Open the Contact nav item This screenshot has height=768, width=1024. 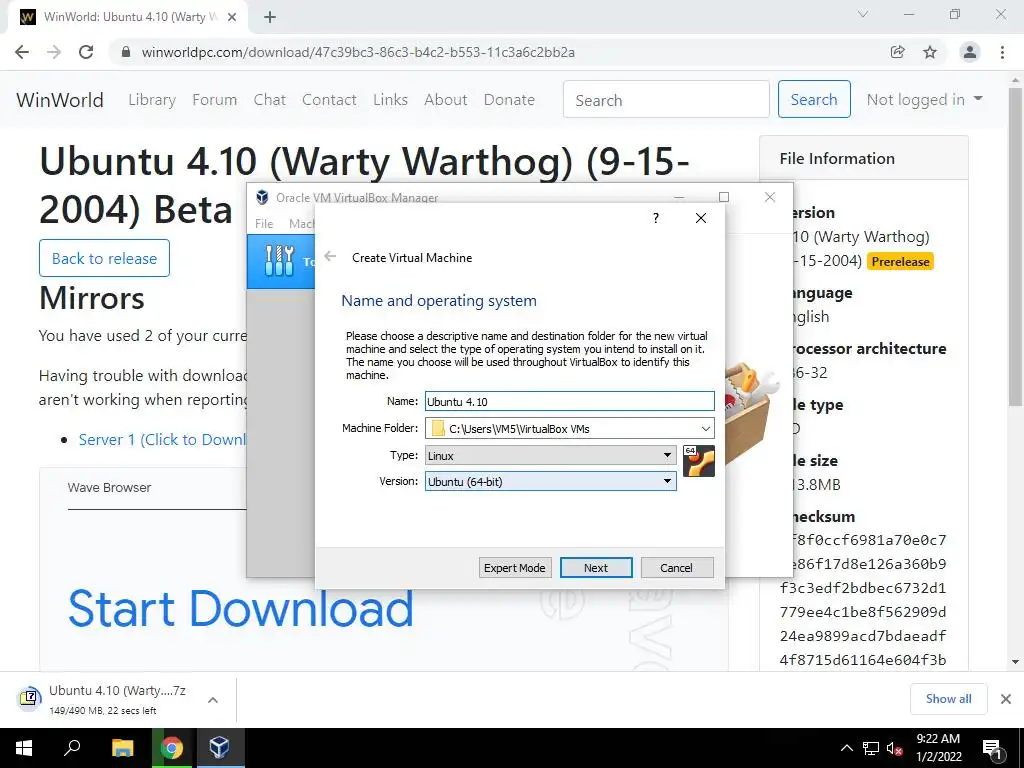point(329,99)
